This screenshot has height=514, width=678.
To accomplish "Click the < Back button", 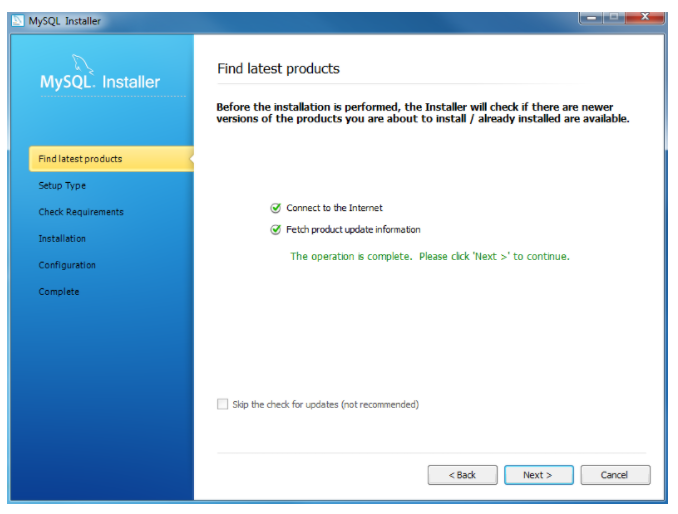I will click(462, 475).
